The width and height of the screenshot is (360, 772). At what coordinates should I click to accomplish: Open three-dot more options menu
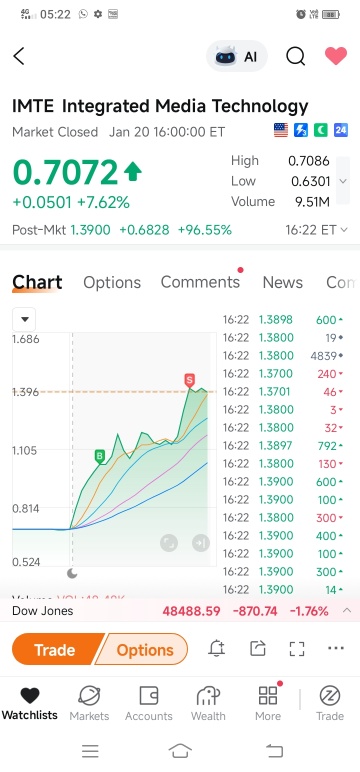point(336,648)
